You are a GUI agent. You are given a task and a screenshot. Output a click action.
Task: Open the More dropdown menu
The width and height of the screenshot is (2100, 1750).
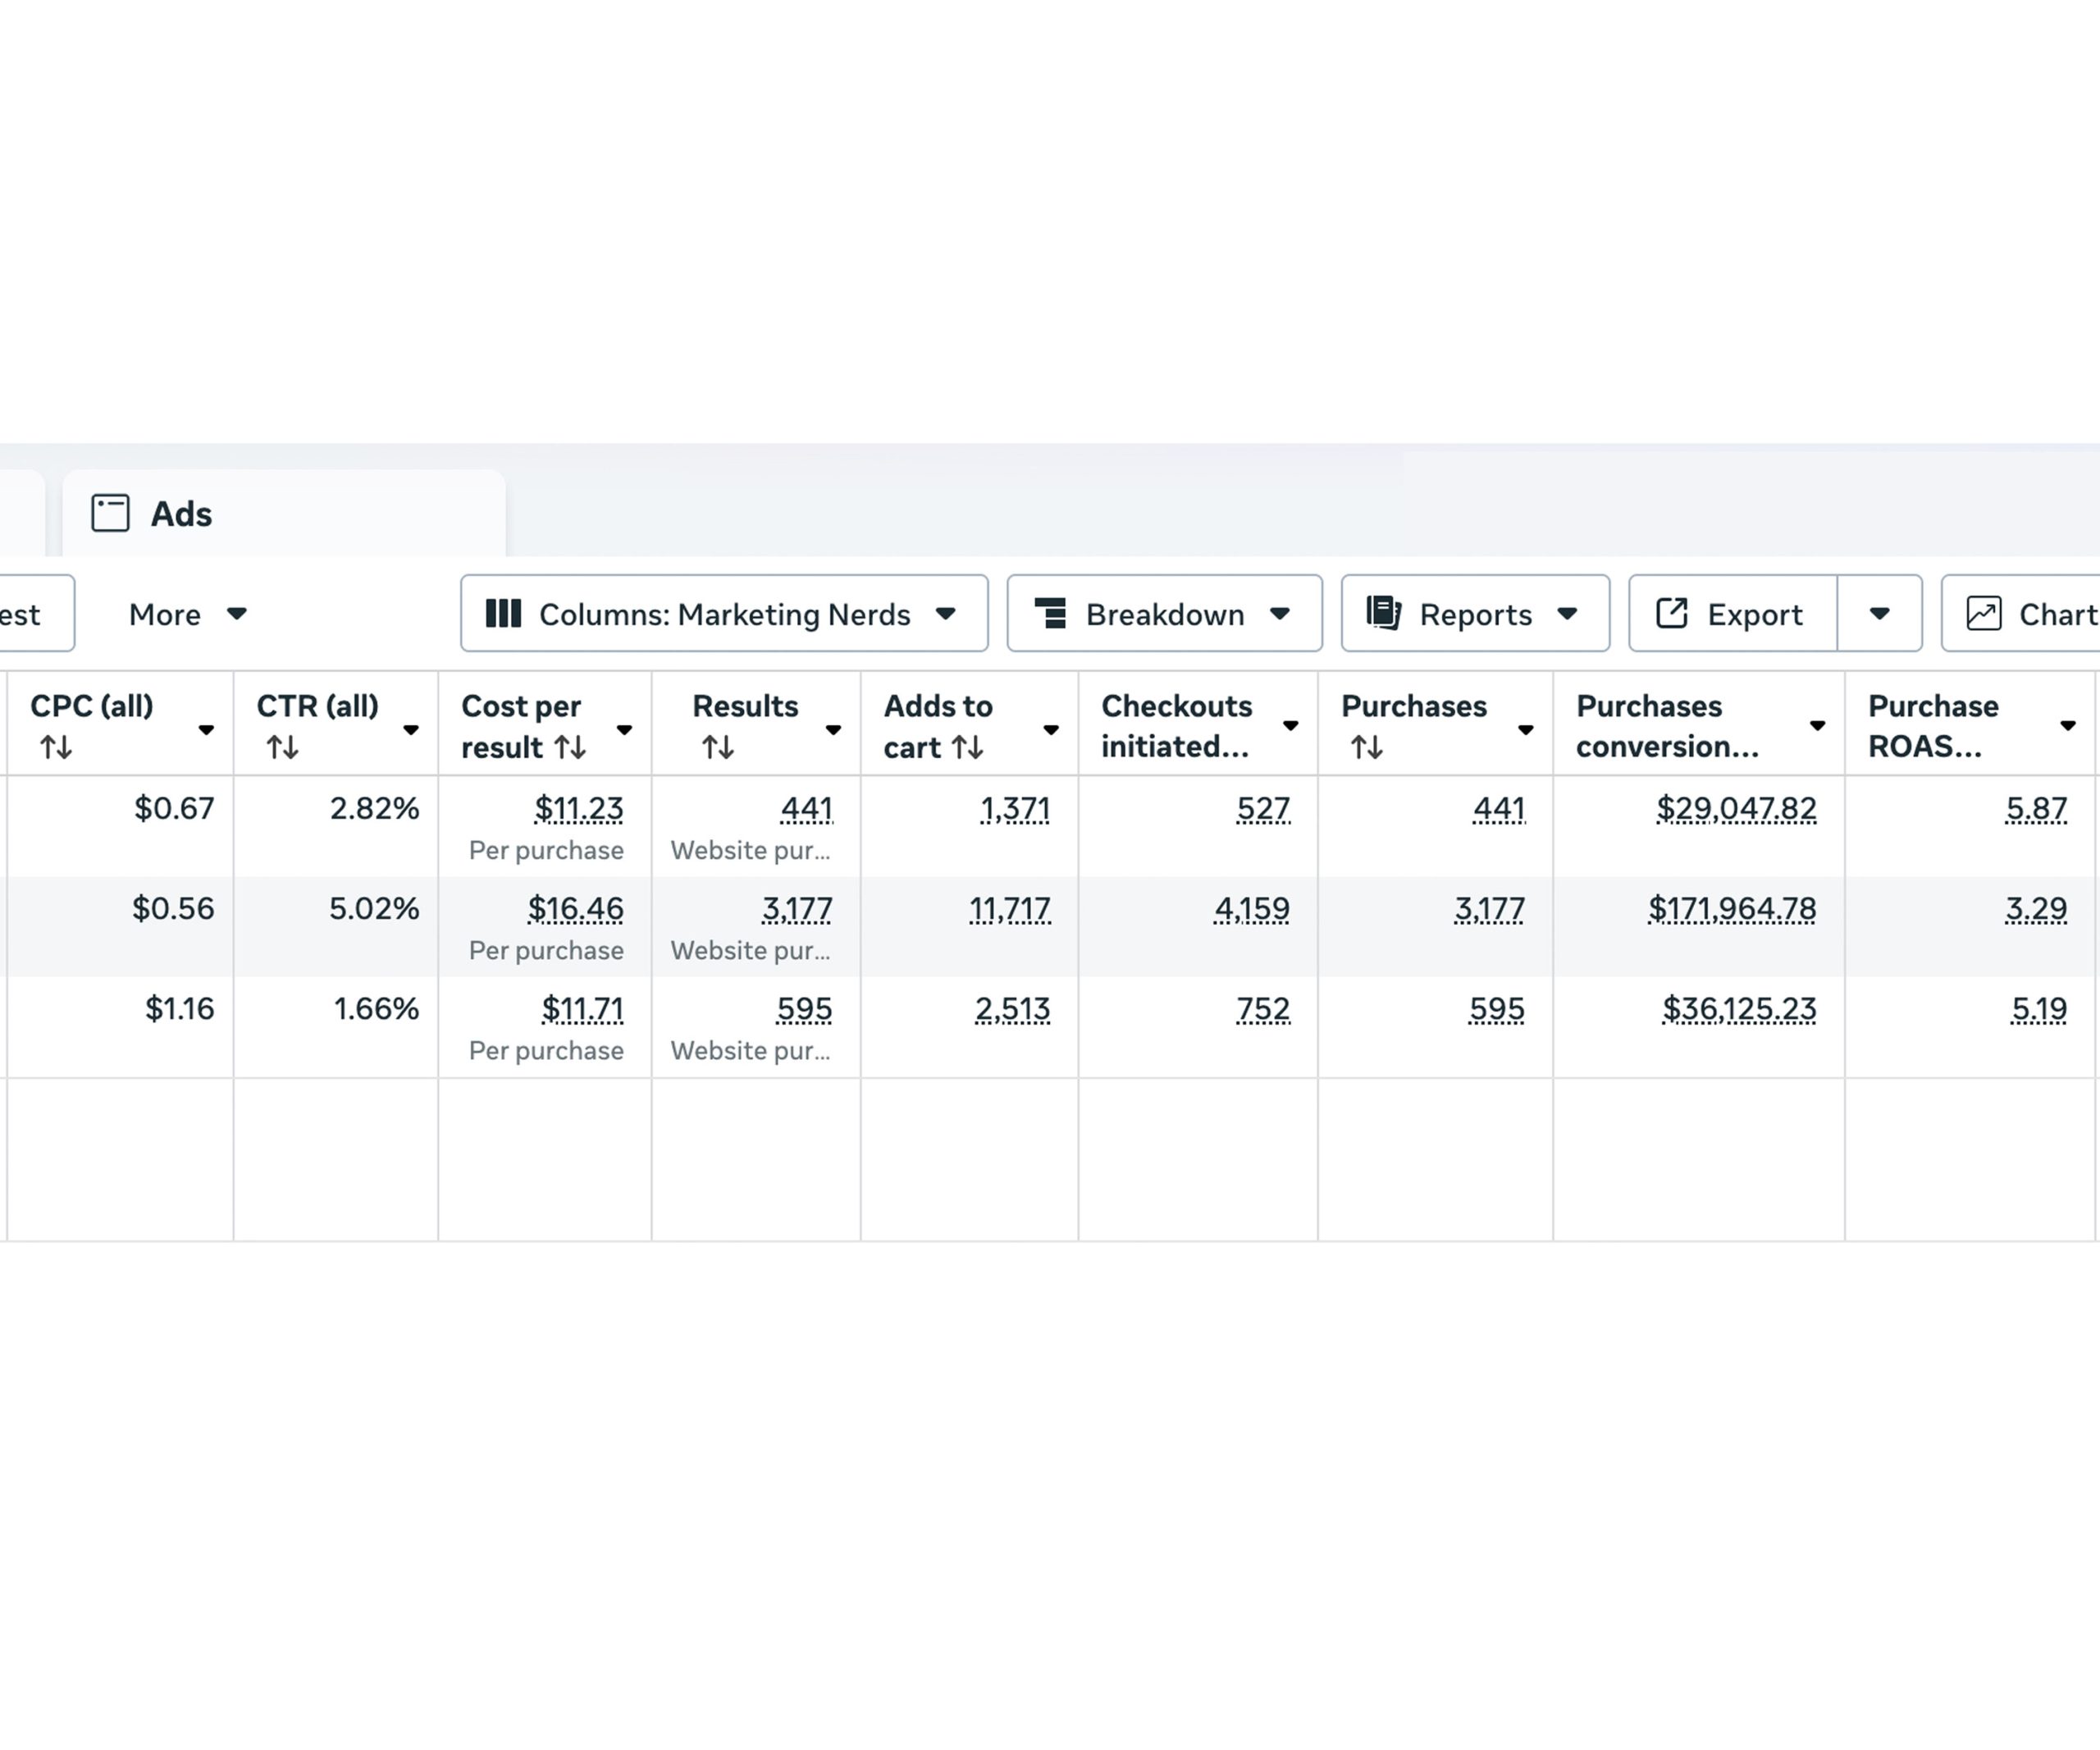click(187, 614)
